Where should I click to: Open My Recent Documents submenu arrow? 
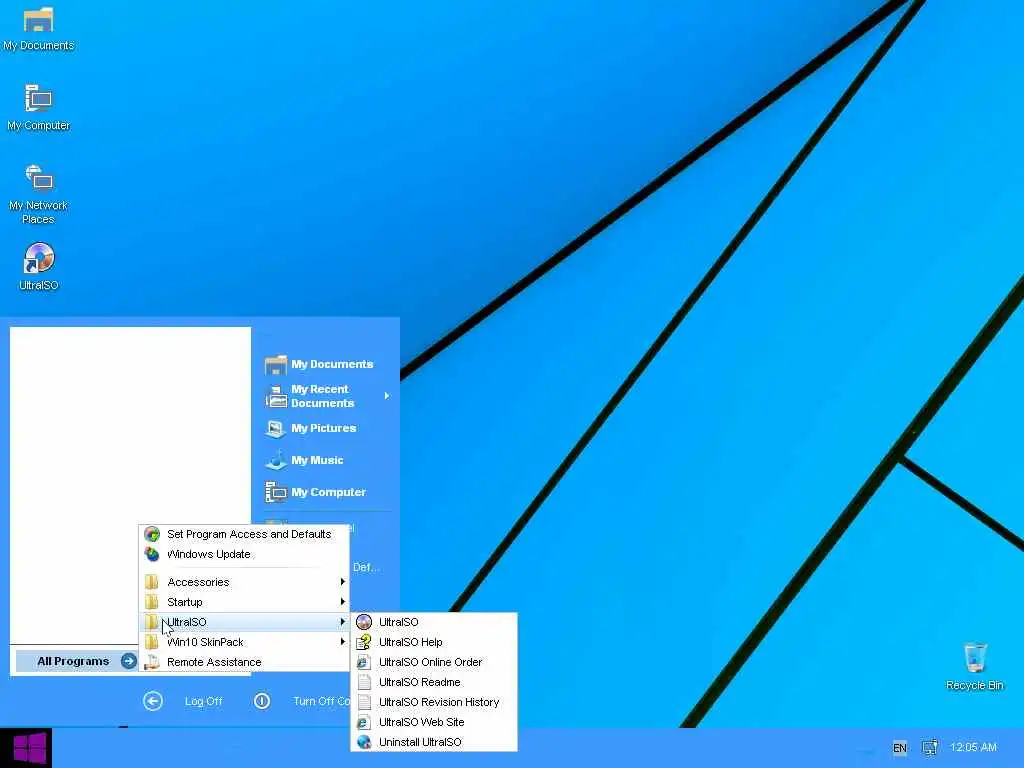pyautogui.click(x=387, y=396)
